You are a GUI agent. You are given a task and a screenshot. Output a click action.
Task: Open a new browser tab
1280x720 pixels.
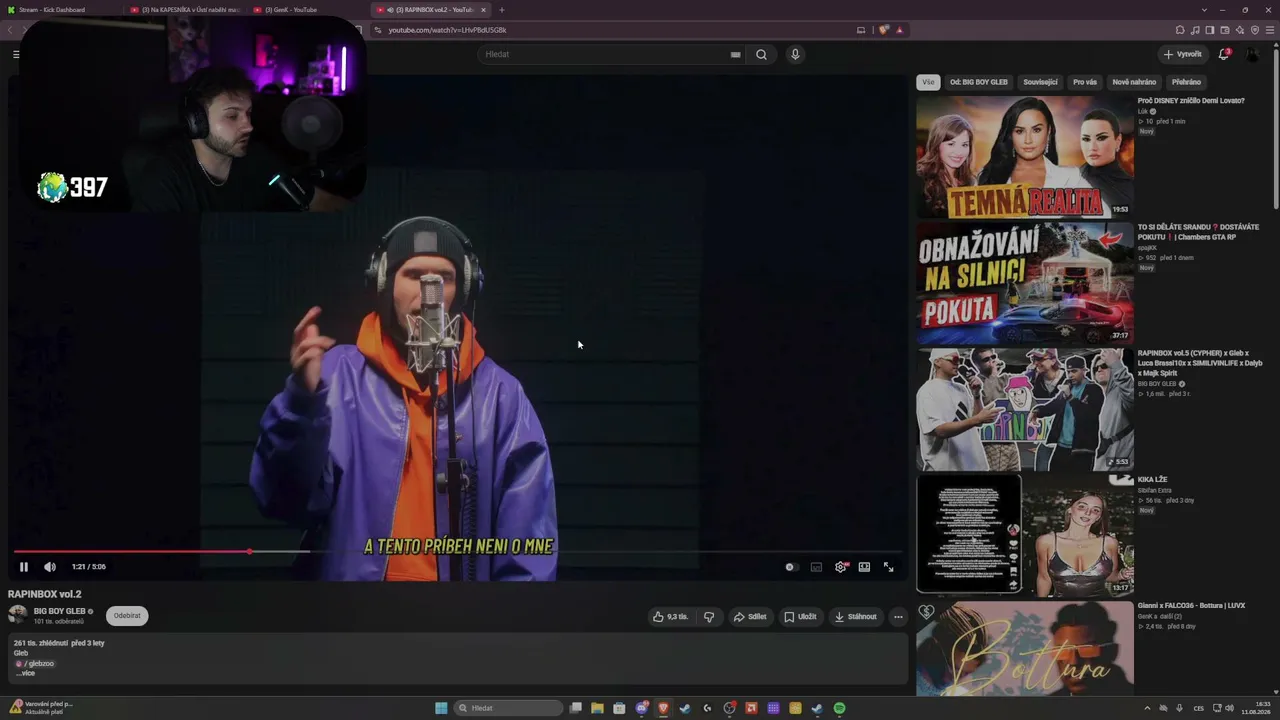coord(502,10)
